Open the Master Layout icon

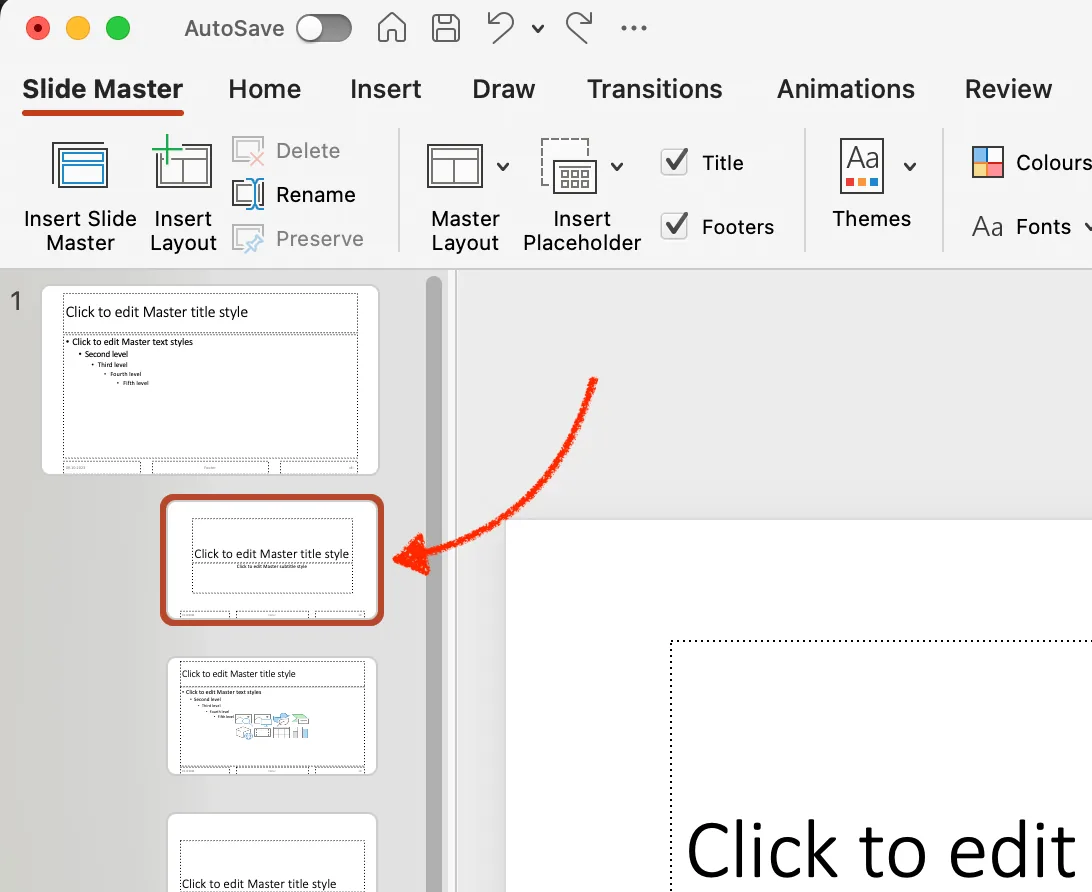click(x=455, y=166)
